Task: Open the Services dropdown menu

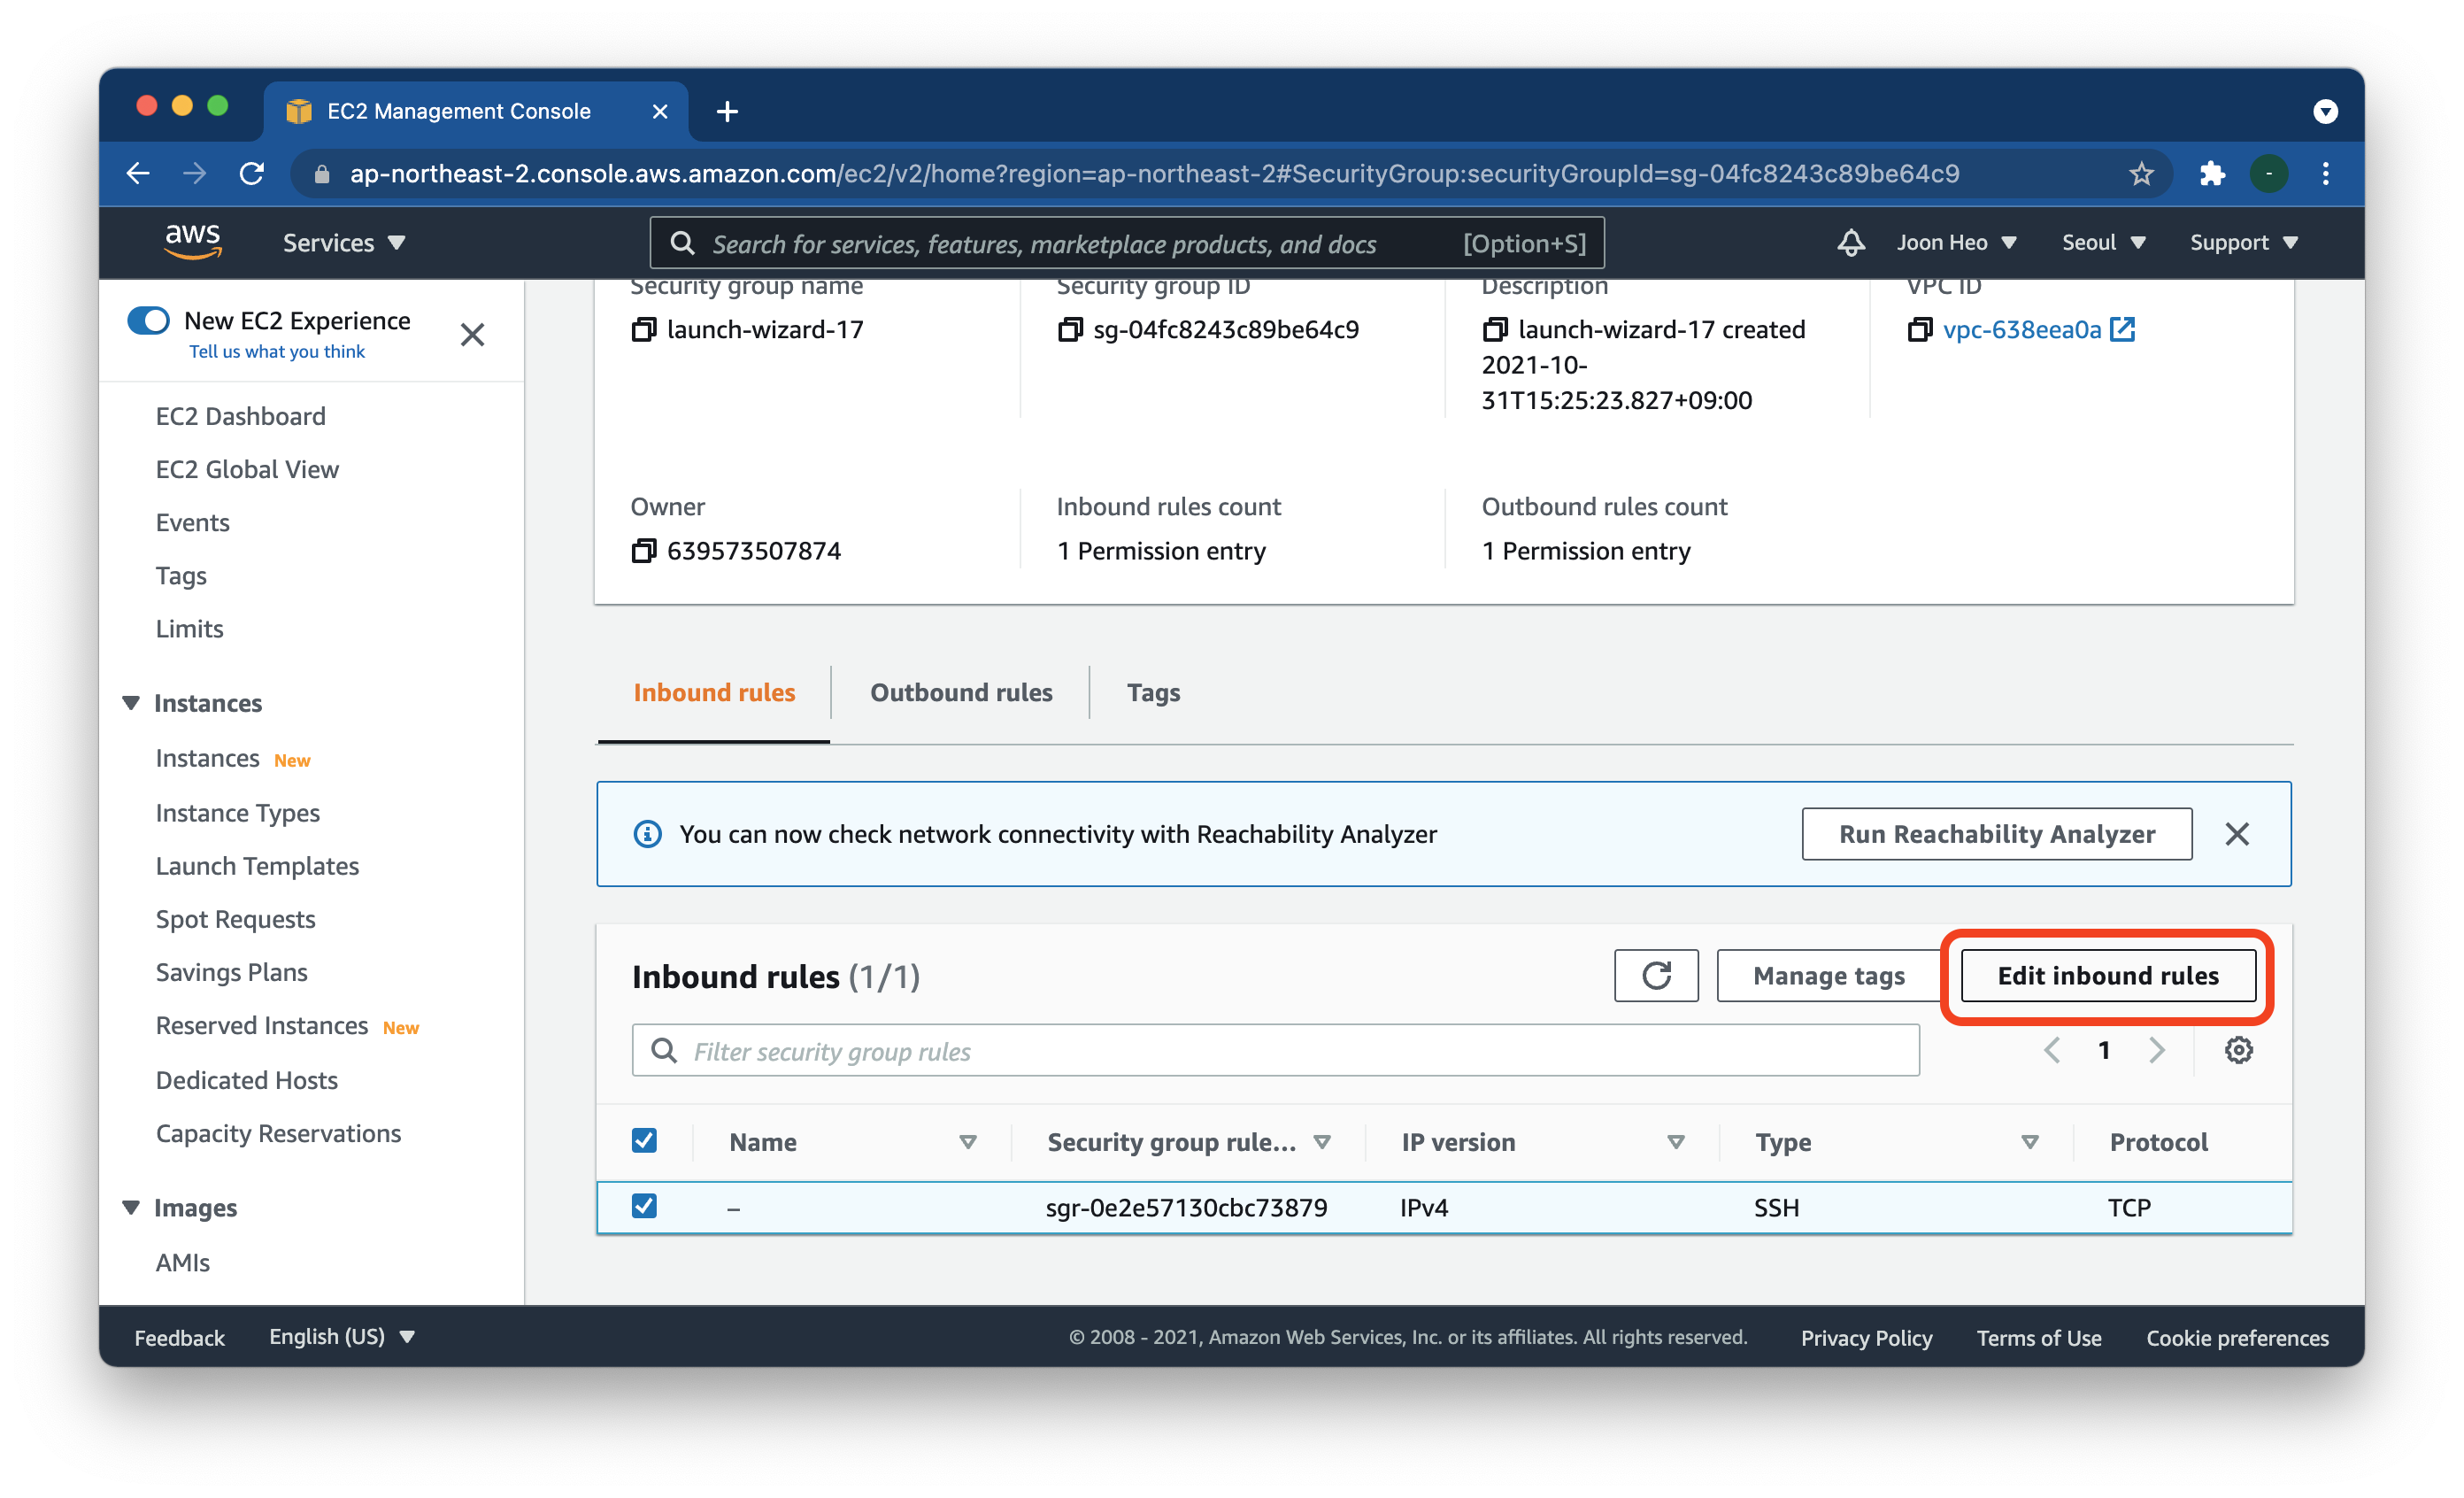Action: (x=343, y=243)
